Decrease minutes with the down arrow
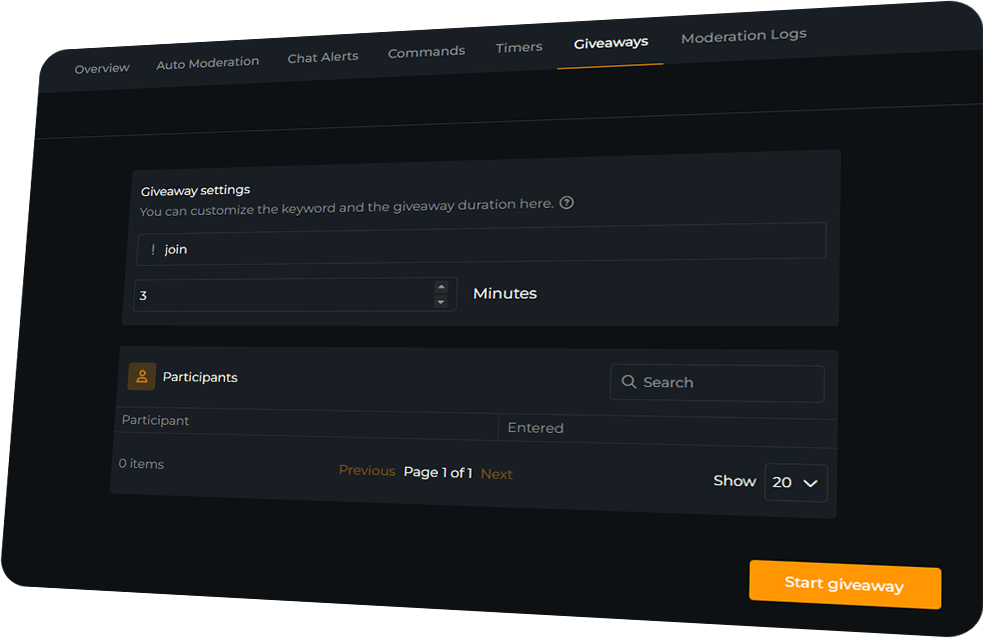The width and height of the screenshot is (983, 638). (441, 302)
